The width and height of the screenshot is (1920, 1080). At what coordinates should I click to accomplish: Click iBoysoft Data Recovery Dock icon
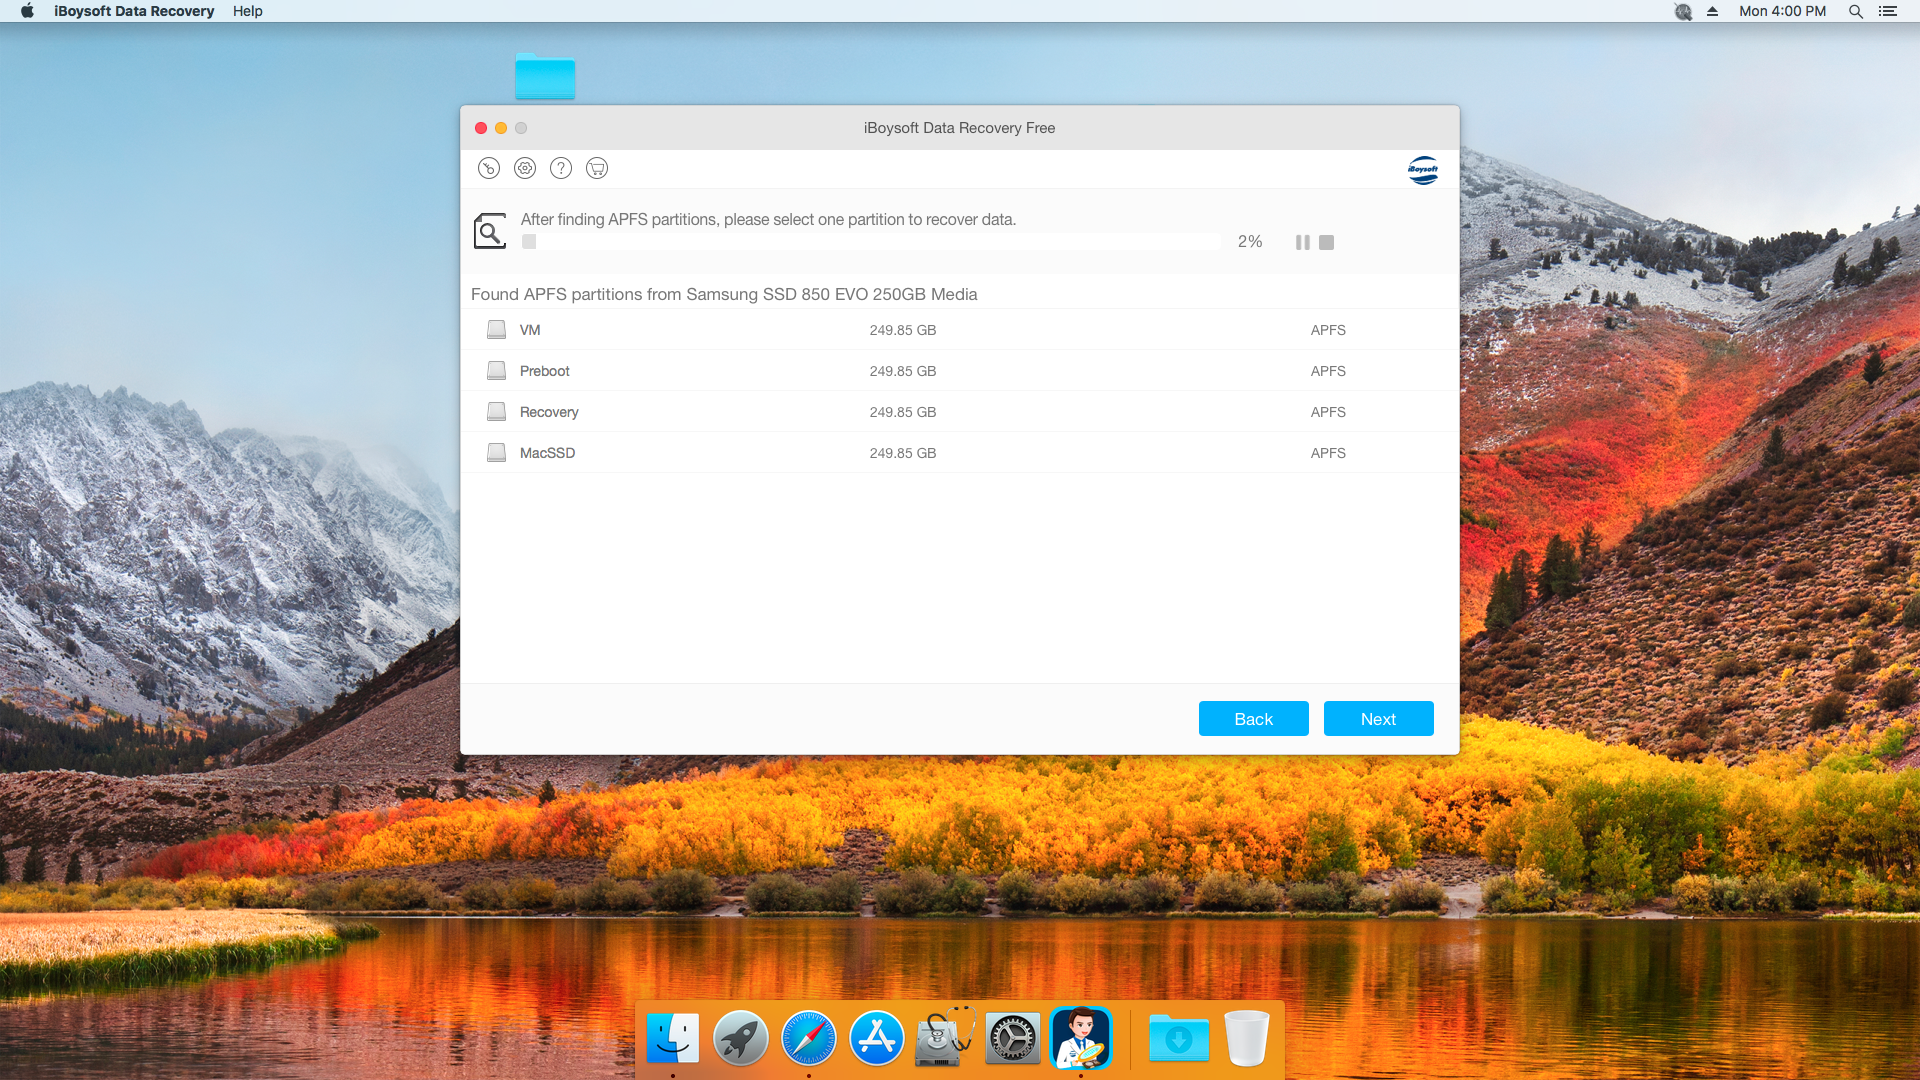click(x=1080, y=1038)
